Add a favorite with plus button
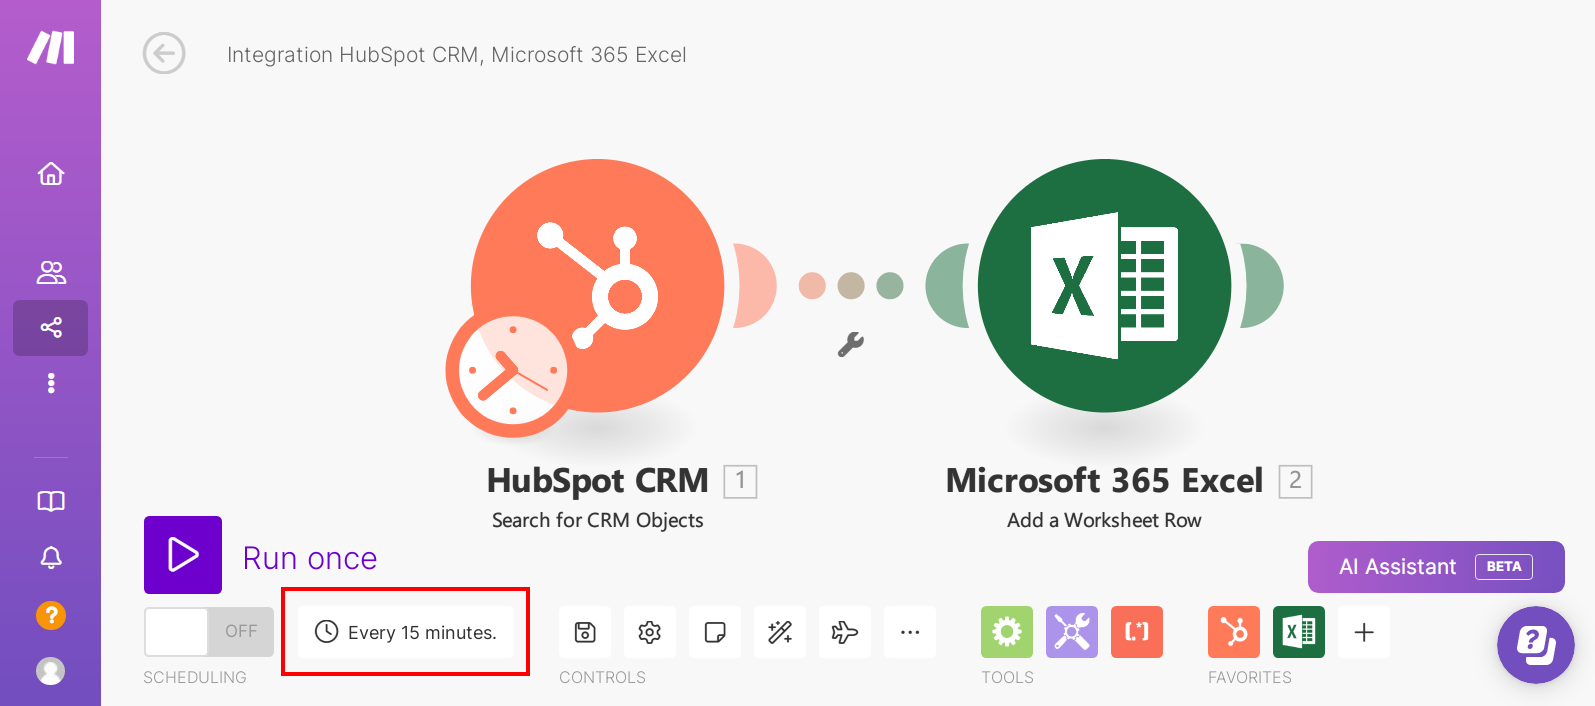 [x=1364, y=632]
